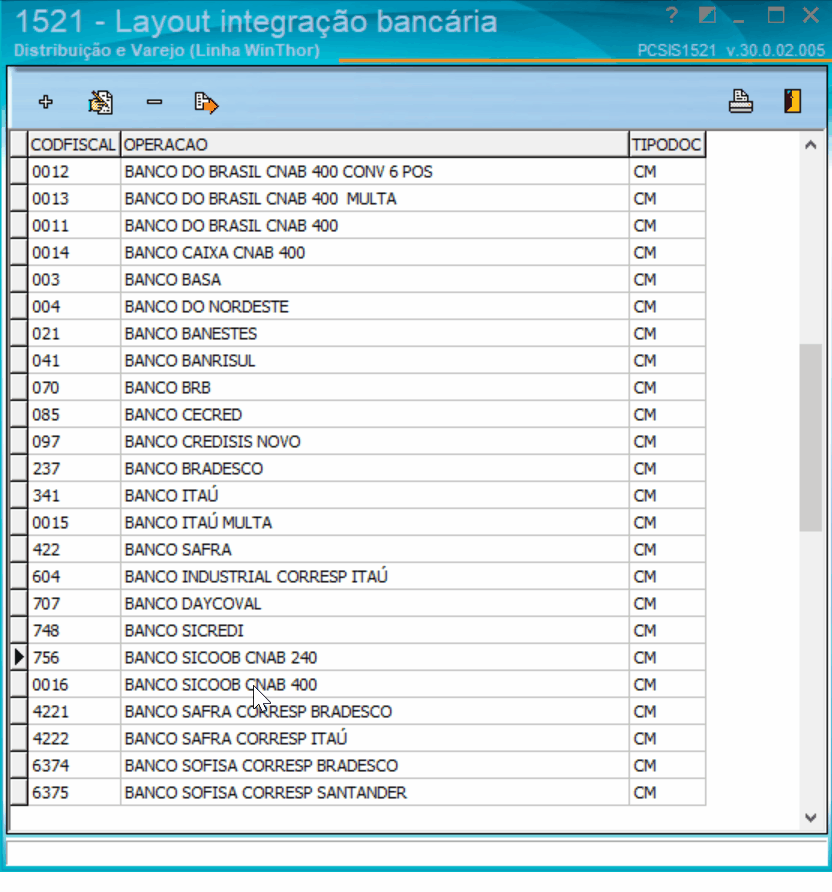Click the window resize icon beside help
832x892 pixels.
point(707,15)
